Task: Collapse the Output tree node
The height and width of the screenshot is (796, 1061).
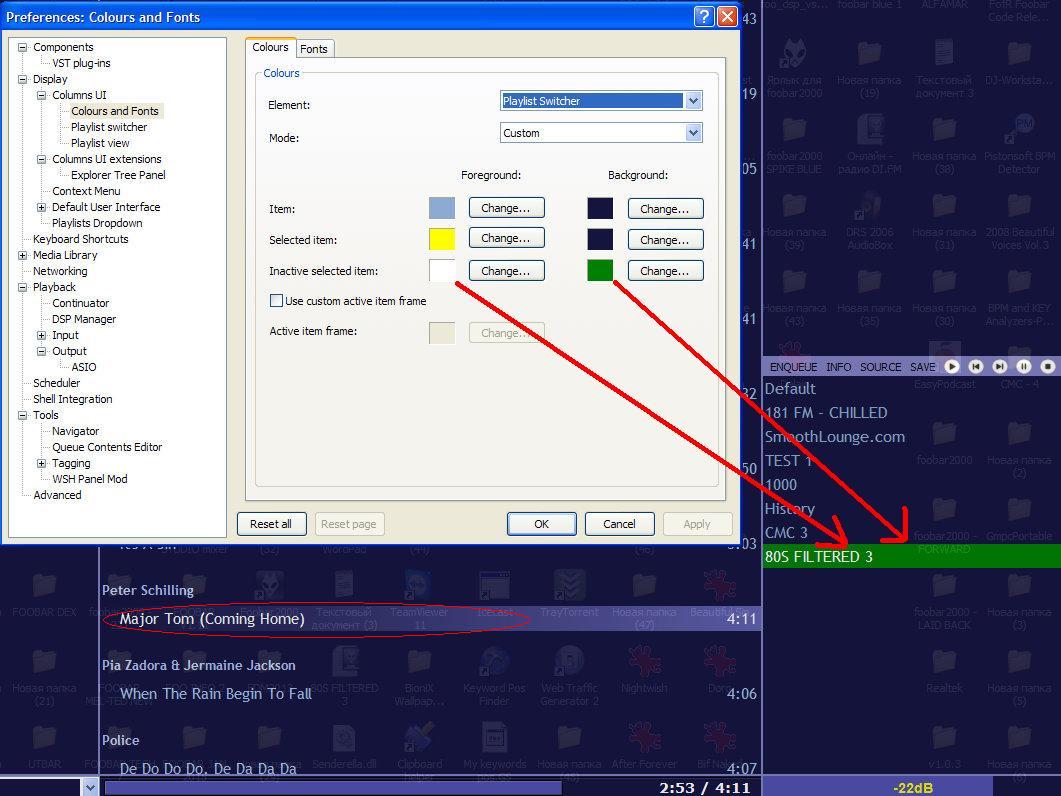Action: [x=42, y=351]
